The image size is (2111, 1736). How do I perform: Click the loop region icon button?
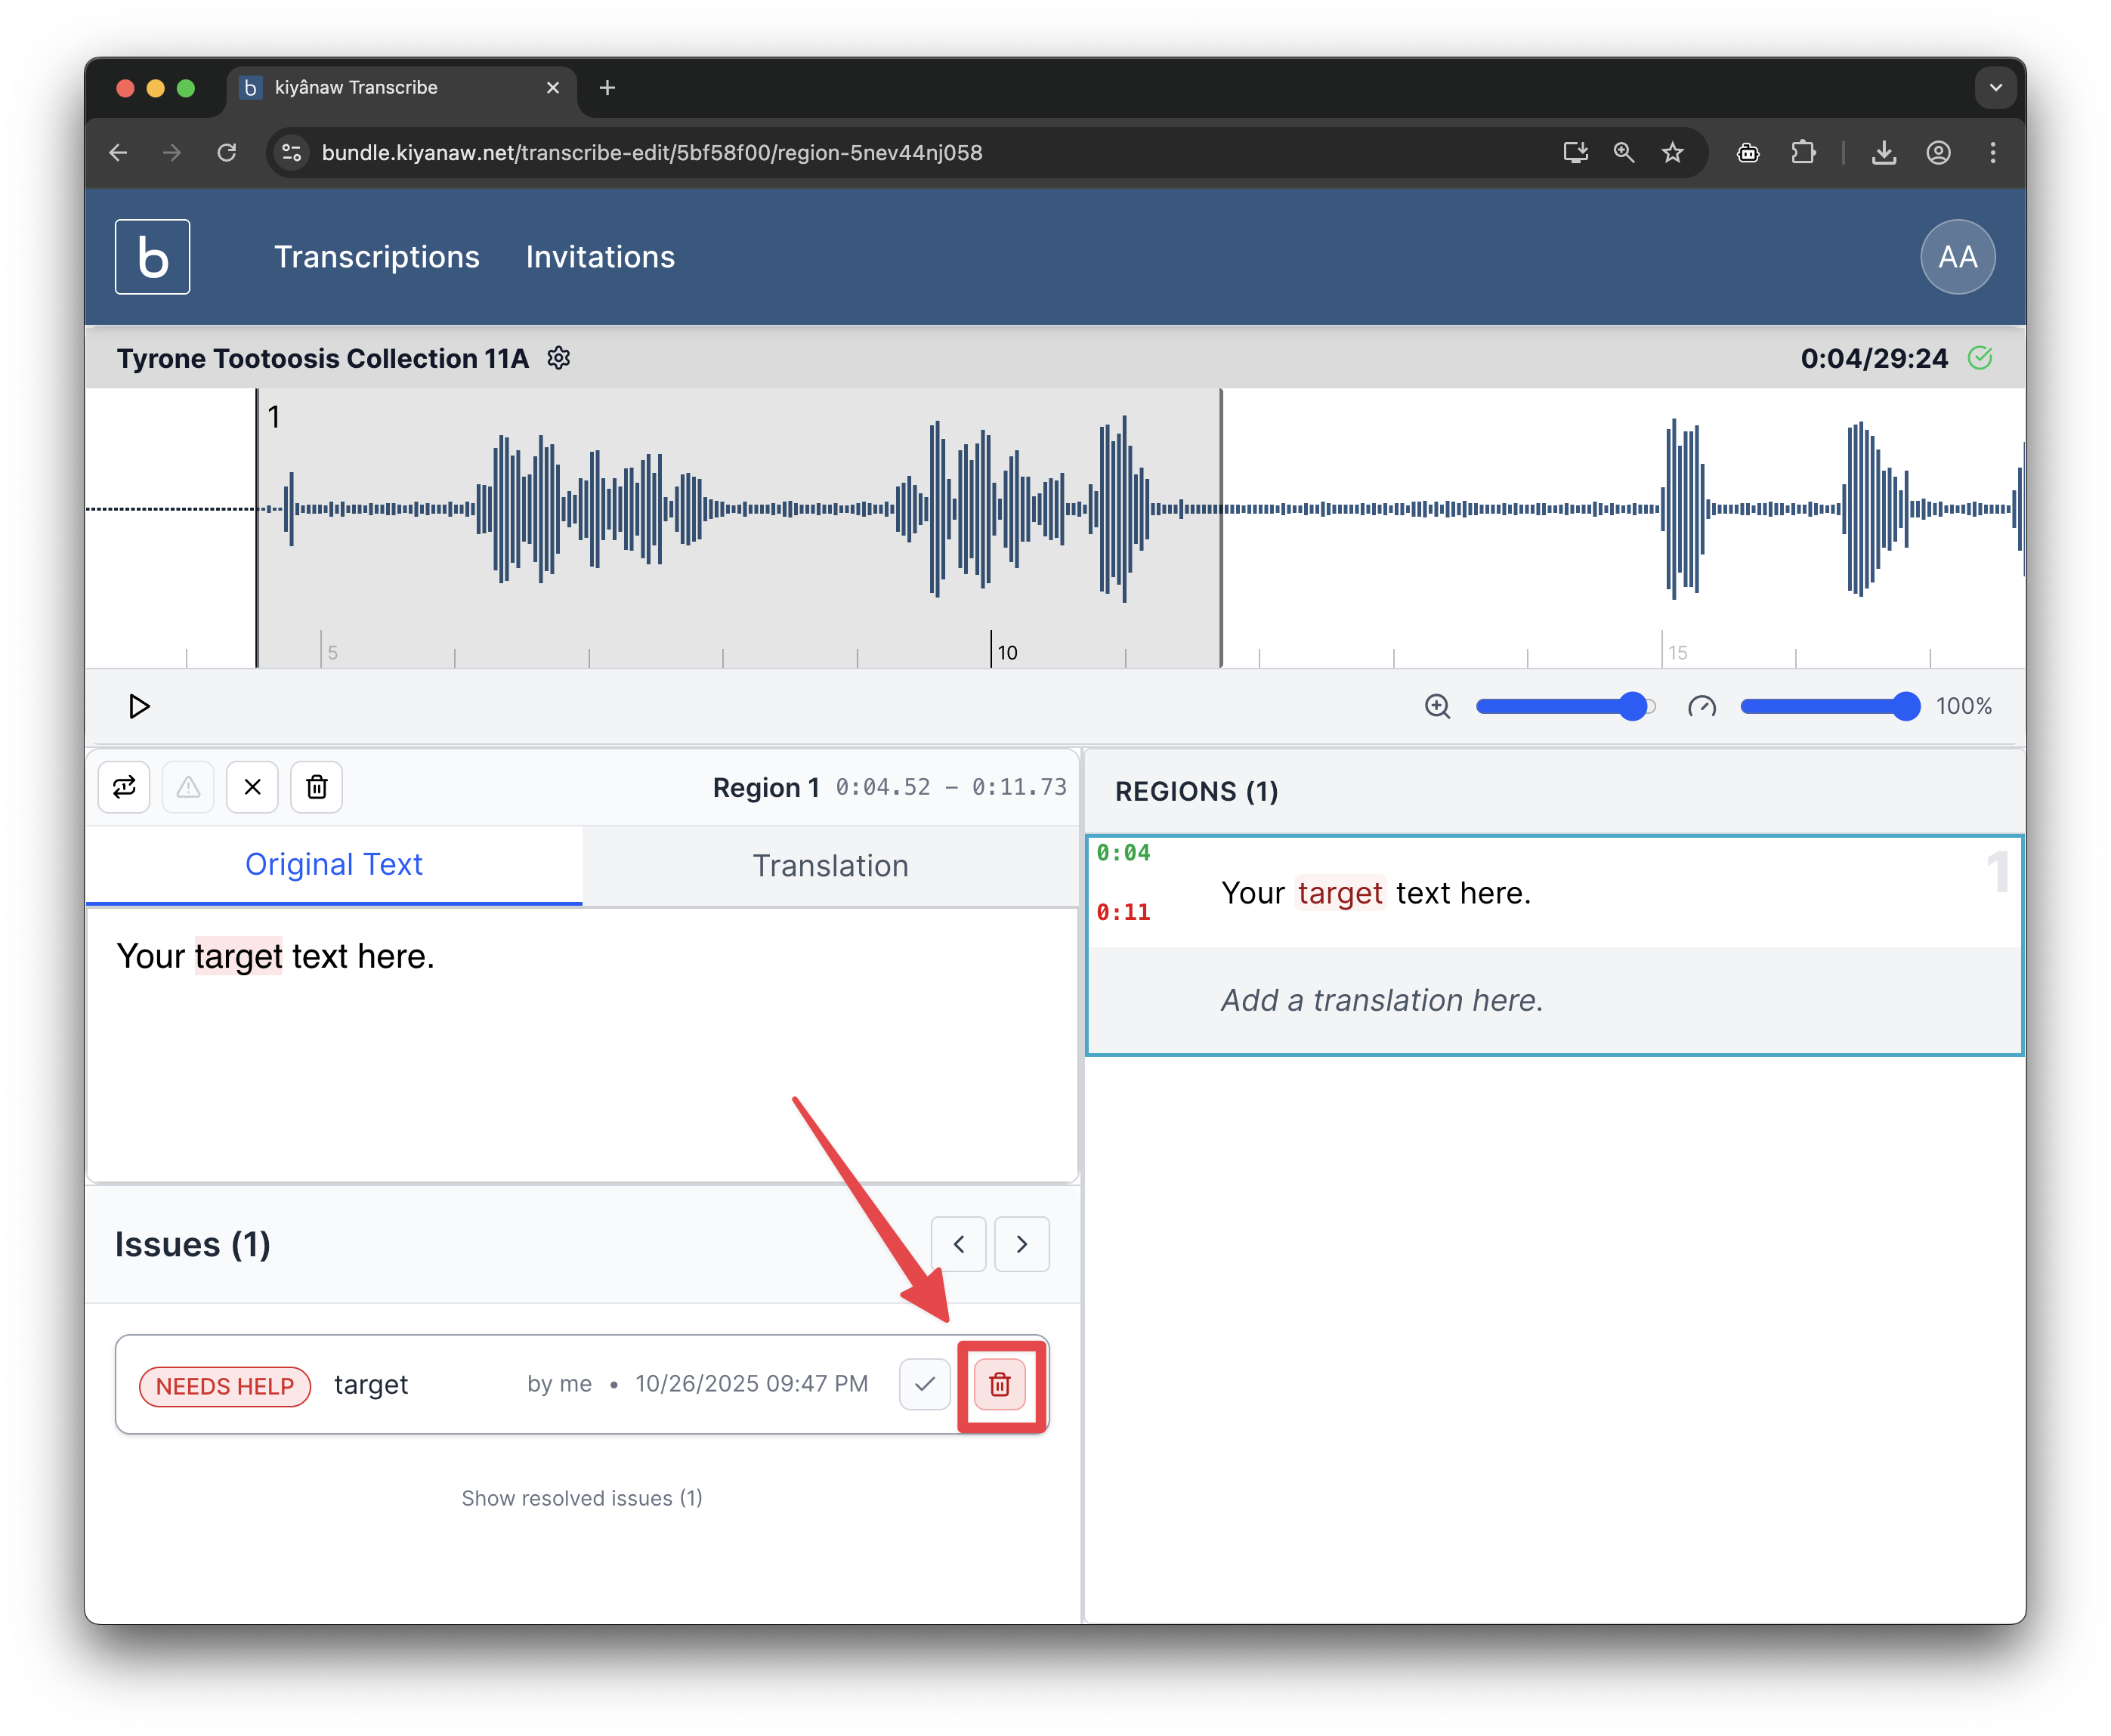tap(124, 787)
